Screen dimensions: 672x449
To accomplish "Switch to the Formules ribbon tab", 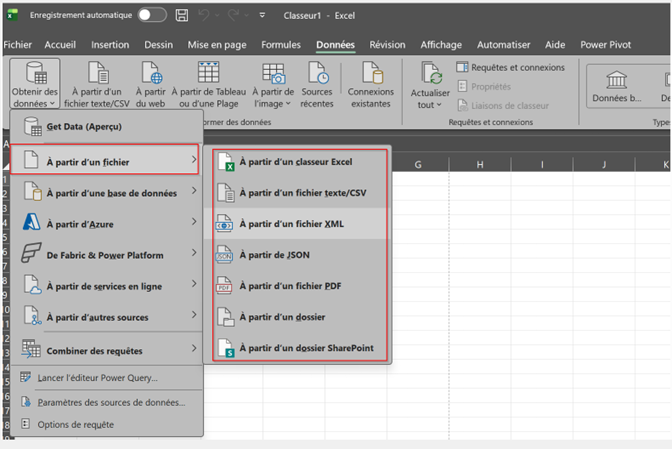I will 281,45.
